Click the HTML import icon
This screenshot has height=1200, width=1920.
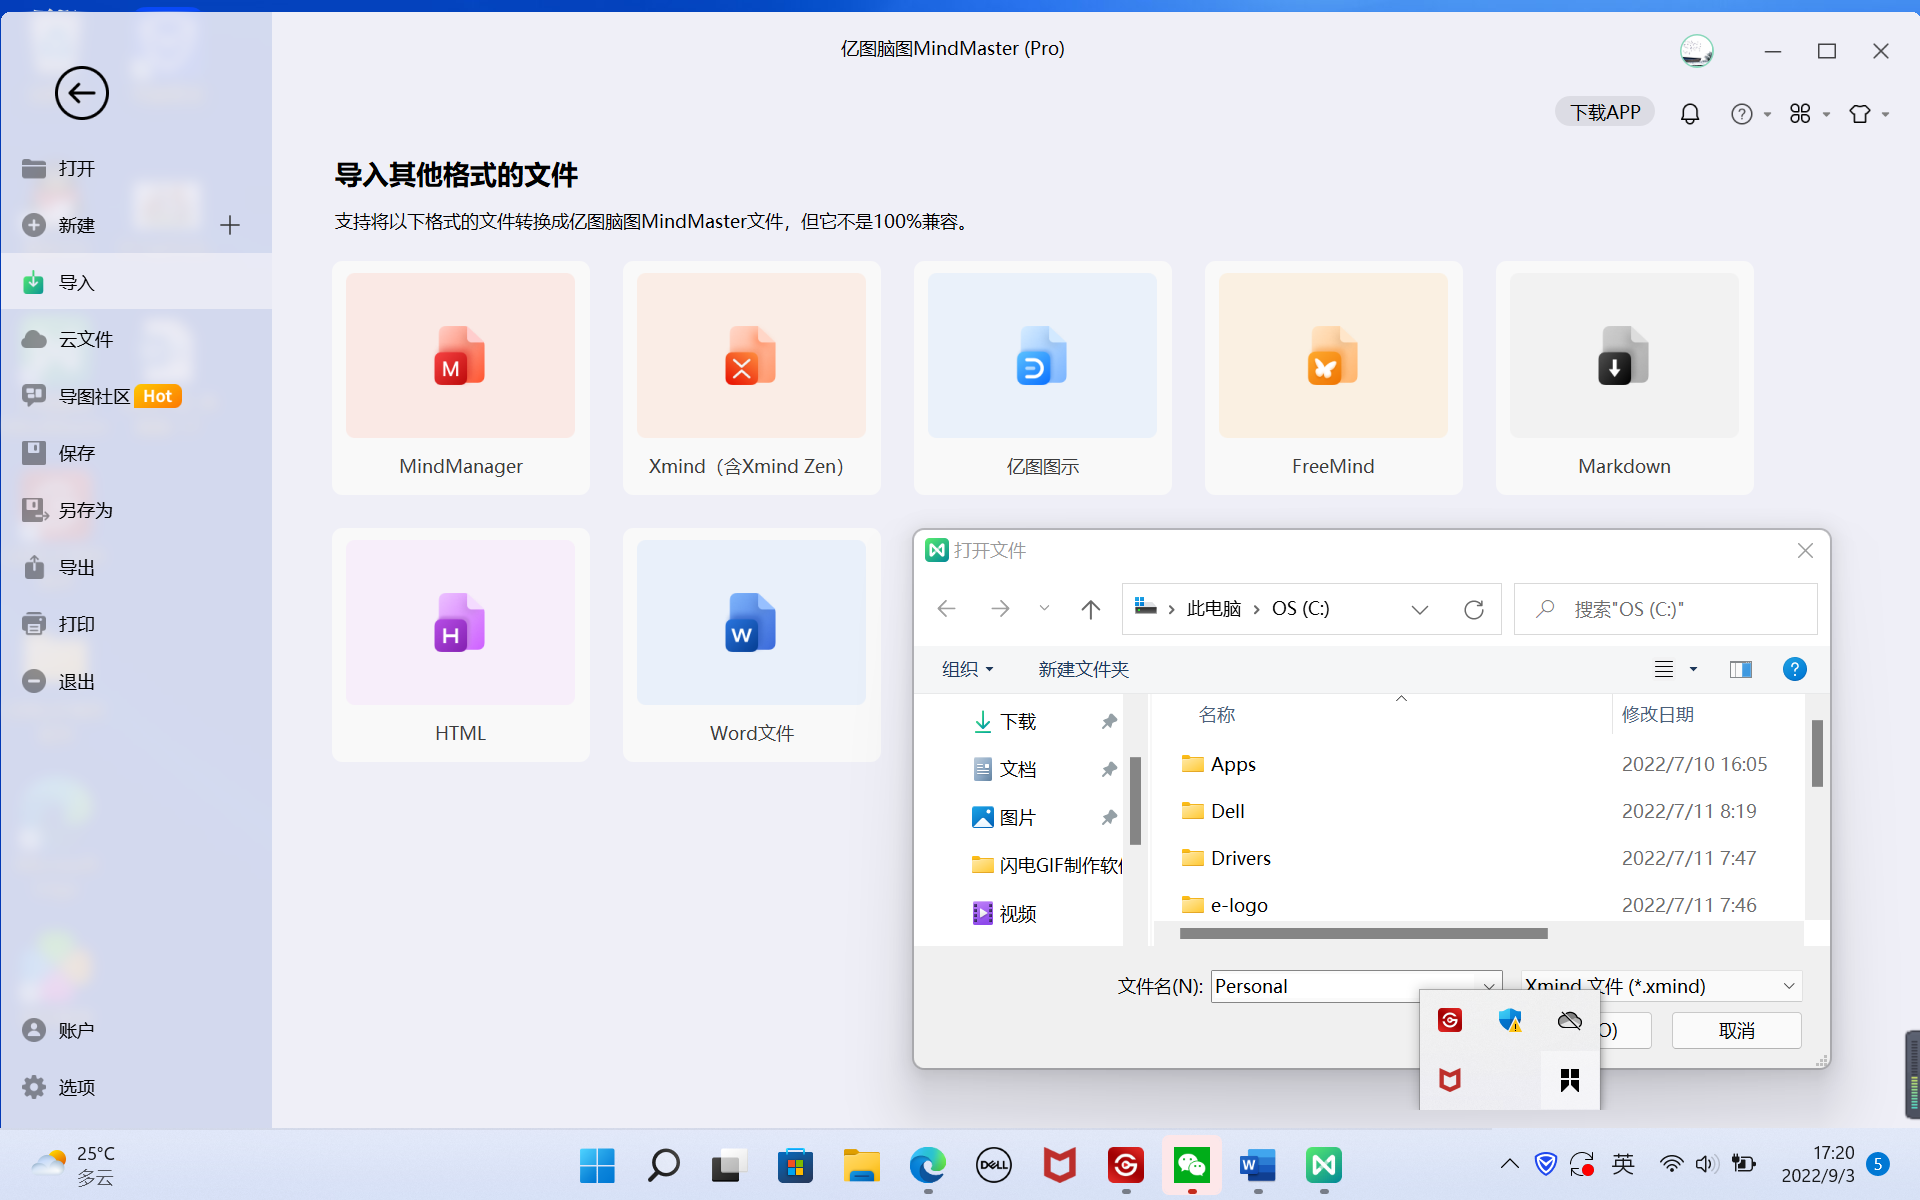(x=460, y=623)
